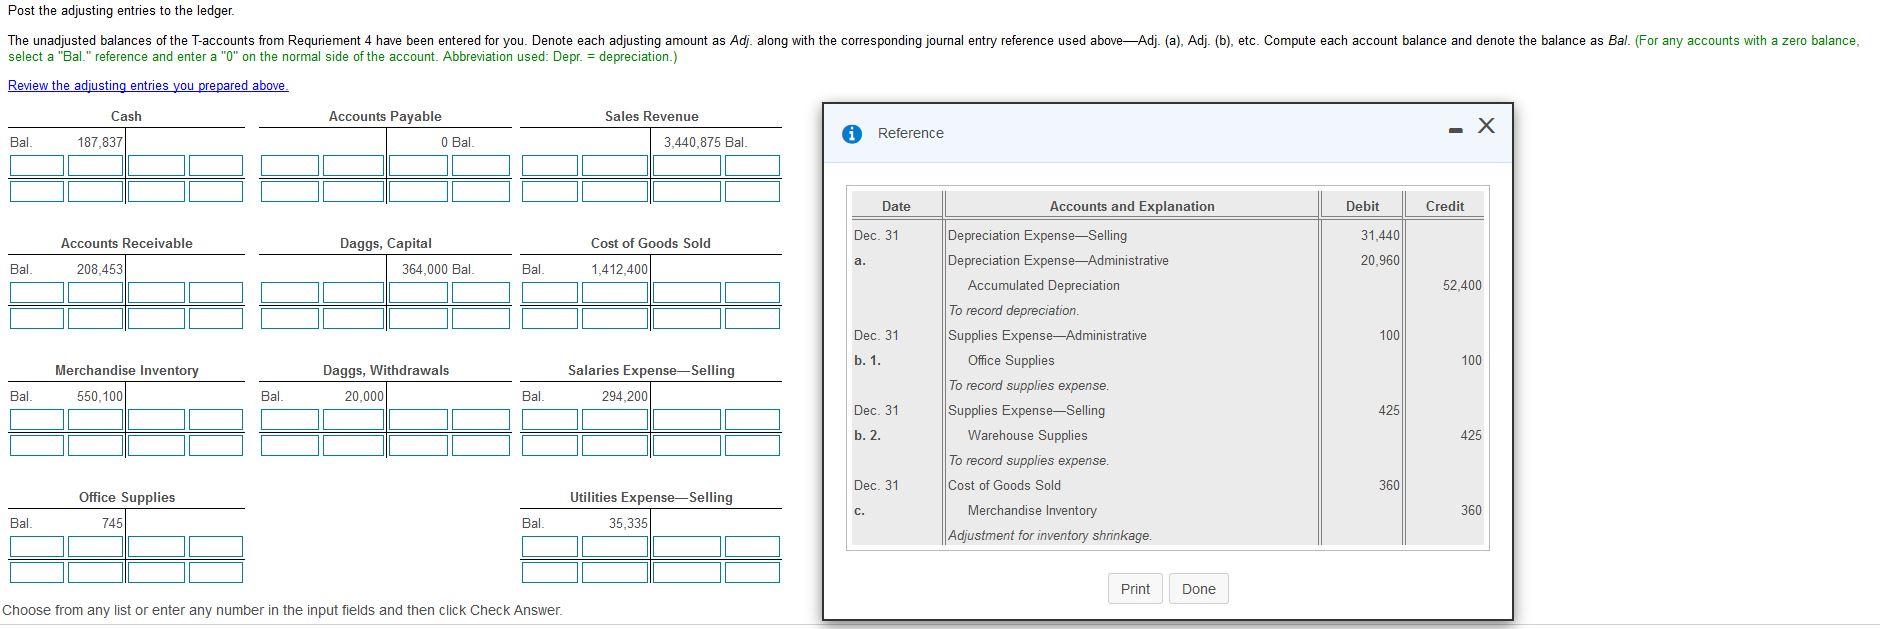Select Accounts Payable first-row credit reference box

click(x=480, y=166)
